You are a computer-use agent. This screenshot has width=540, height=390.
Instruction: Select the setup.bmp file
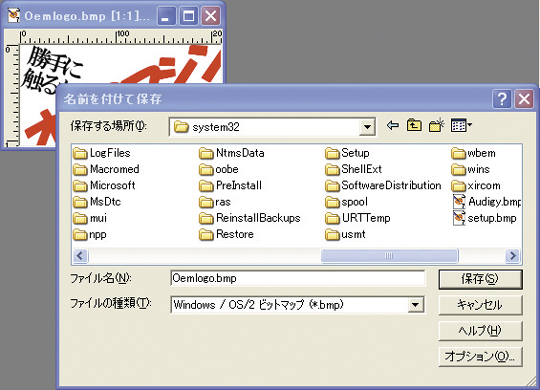point(485,218)
